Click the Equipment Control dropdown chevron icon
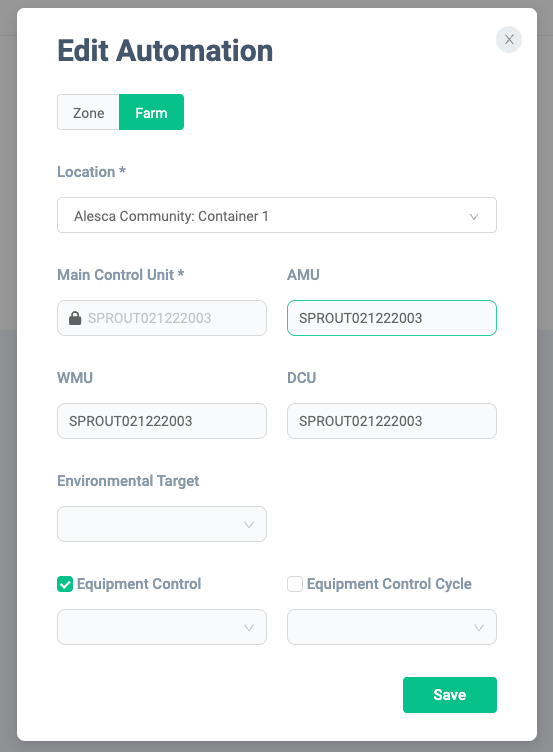This screenshot has width=553, height=752. coord(248,627)
